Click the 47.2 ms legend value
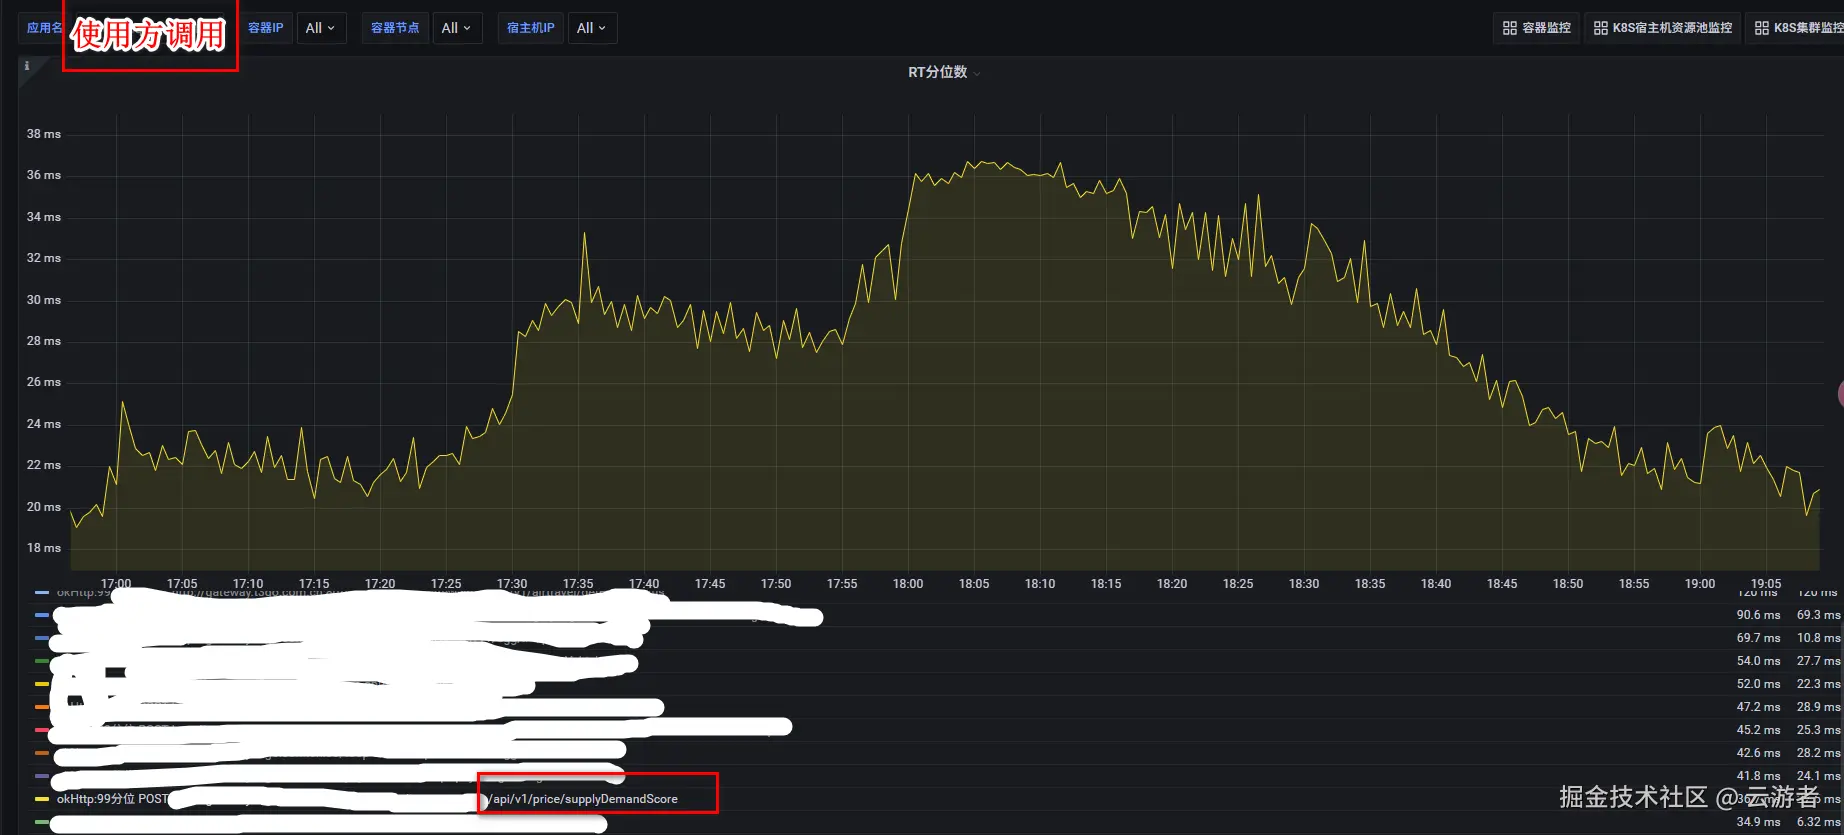1844x835 pixels. point(1758,707)
